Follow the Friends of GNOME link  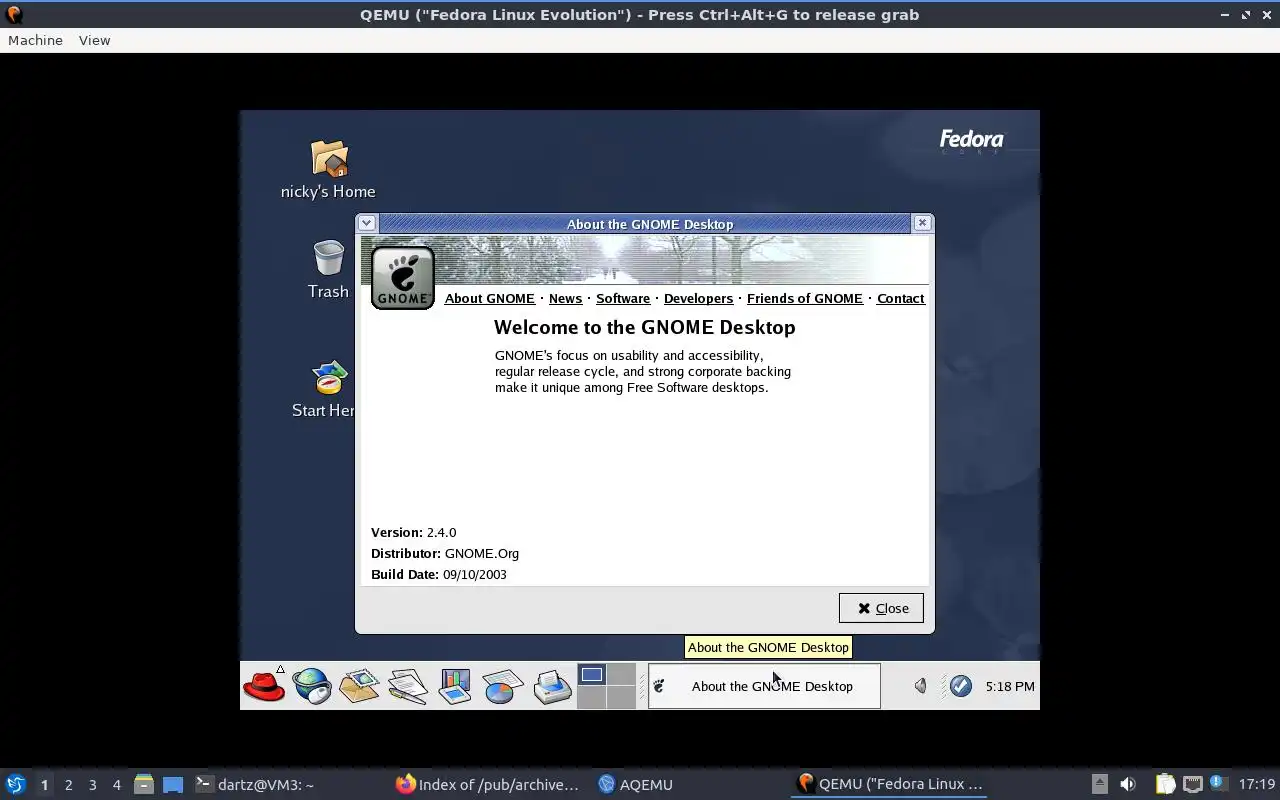point(805,298)
